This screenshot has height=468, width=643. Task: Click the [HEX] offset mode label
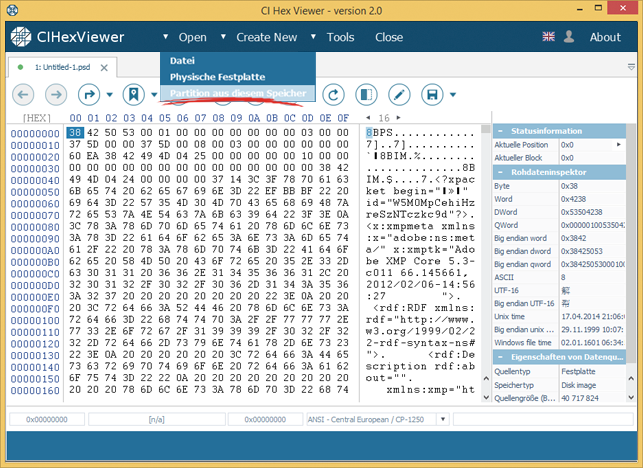pyautogui.click(x=36, y=118)
